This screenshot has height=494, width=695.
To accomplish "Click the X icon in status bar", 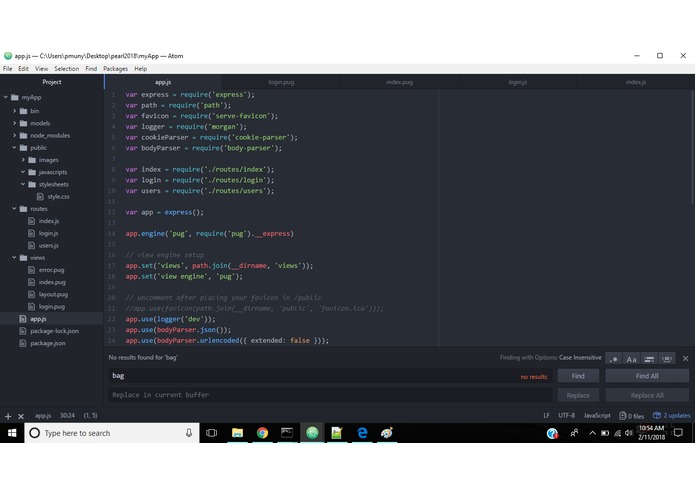I will click(21, 416).
